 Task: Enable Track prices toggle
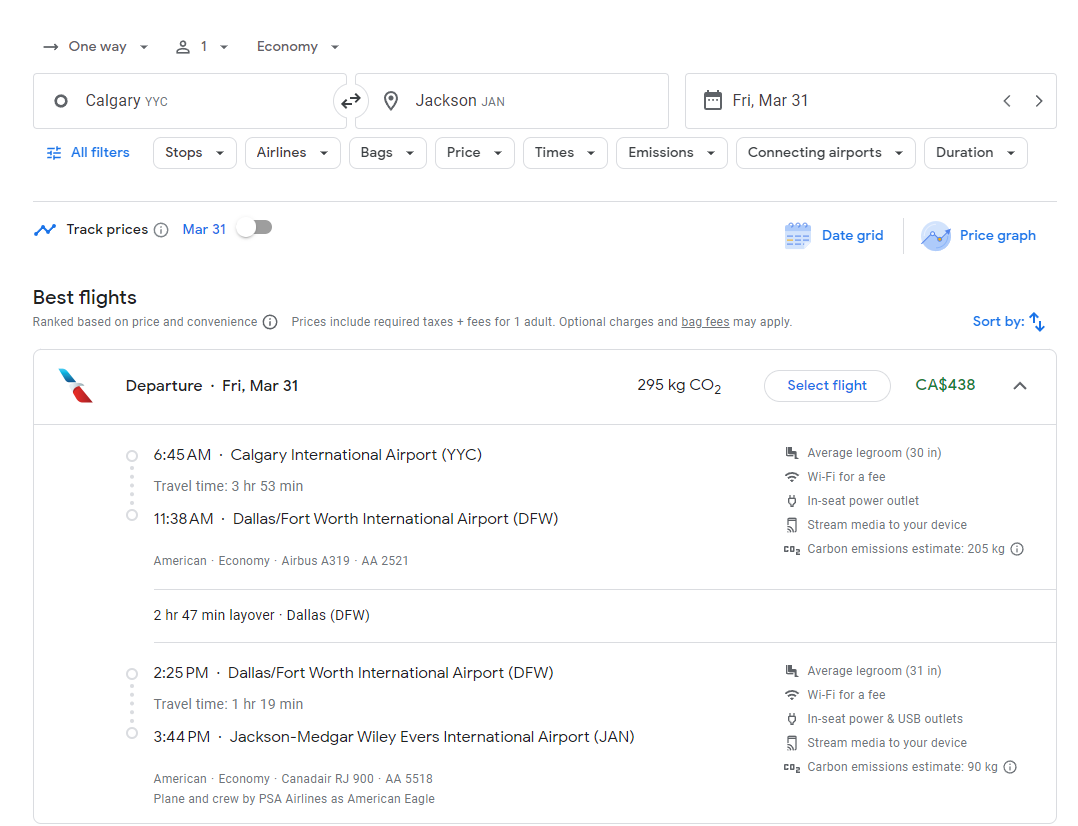254,228
